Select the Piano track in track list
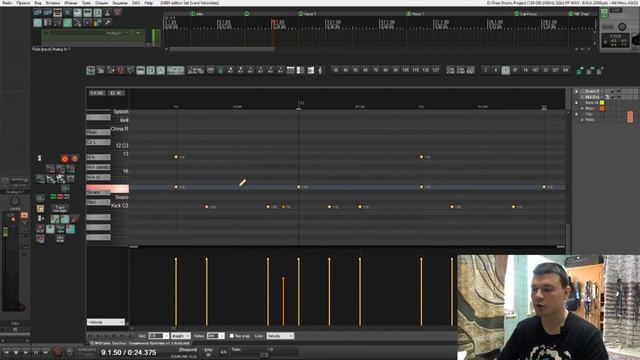The image size is (640, 360). click(x=590, y=120)
